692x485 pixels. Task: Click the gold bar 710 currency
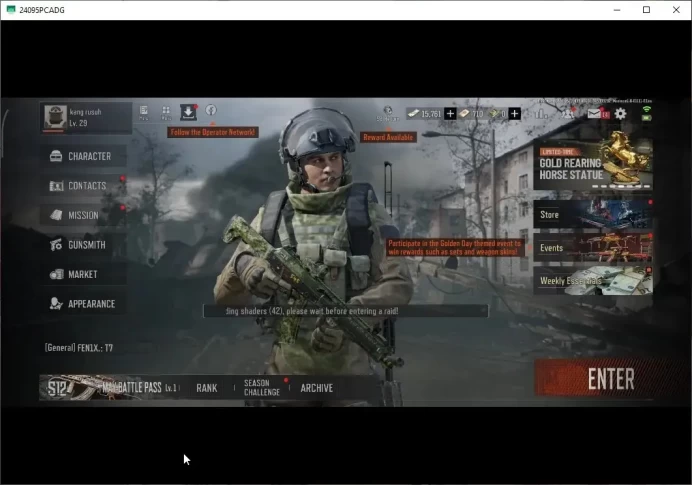coord(471,114)
